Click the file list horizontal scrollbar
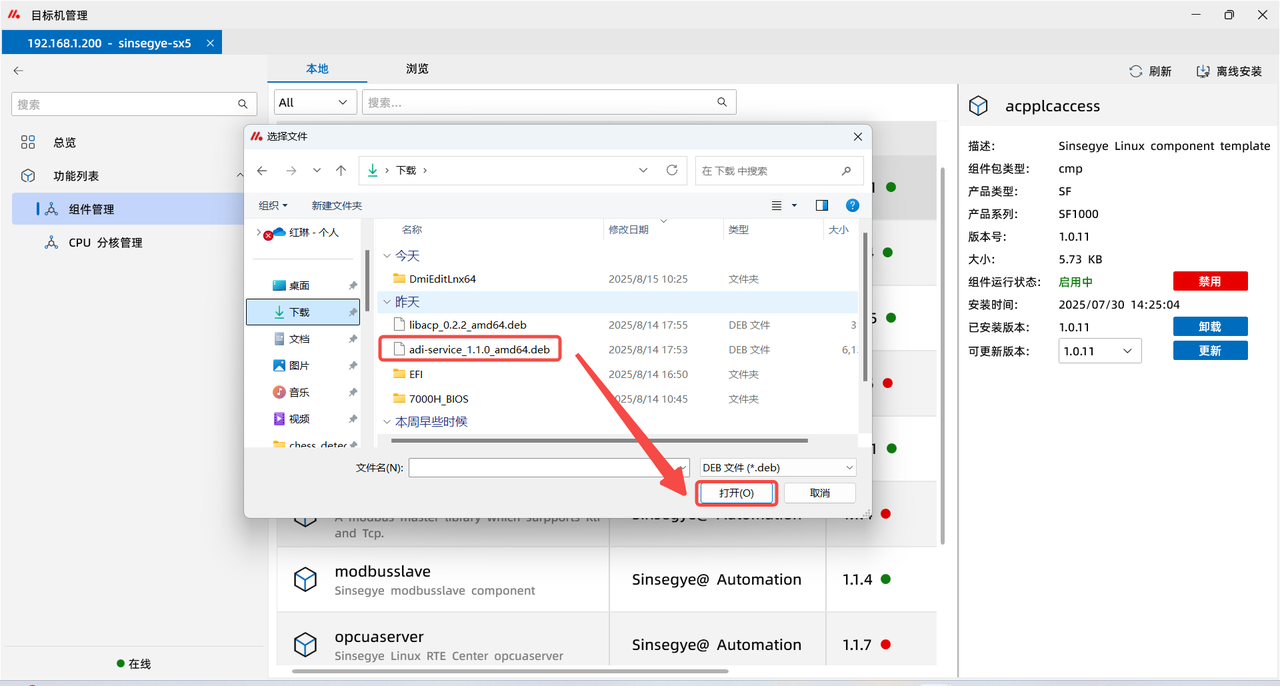 (599, 440)
